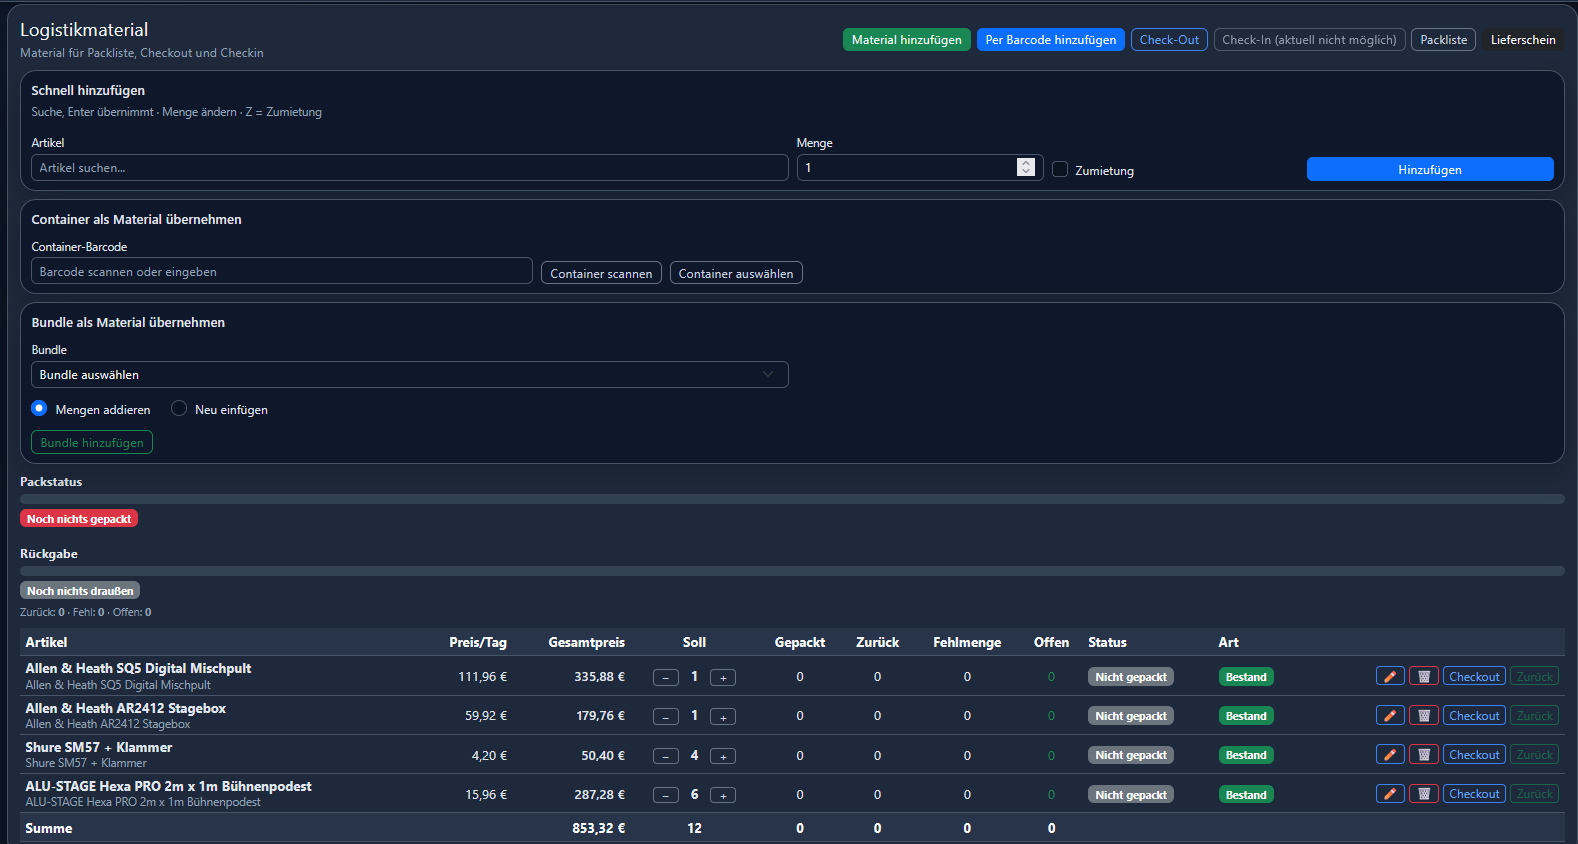The image size is (1578, 844).
Task: Delete the ALU-STAGE Hexa PRO Bühnenpodest row
Action: coord(1424,793)
